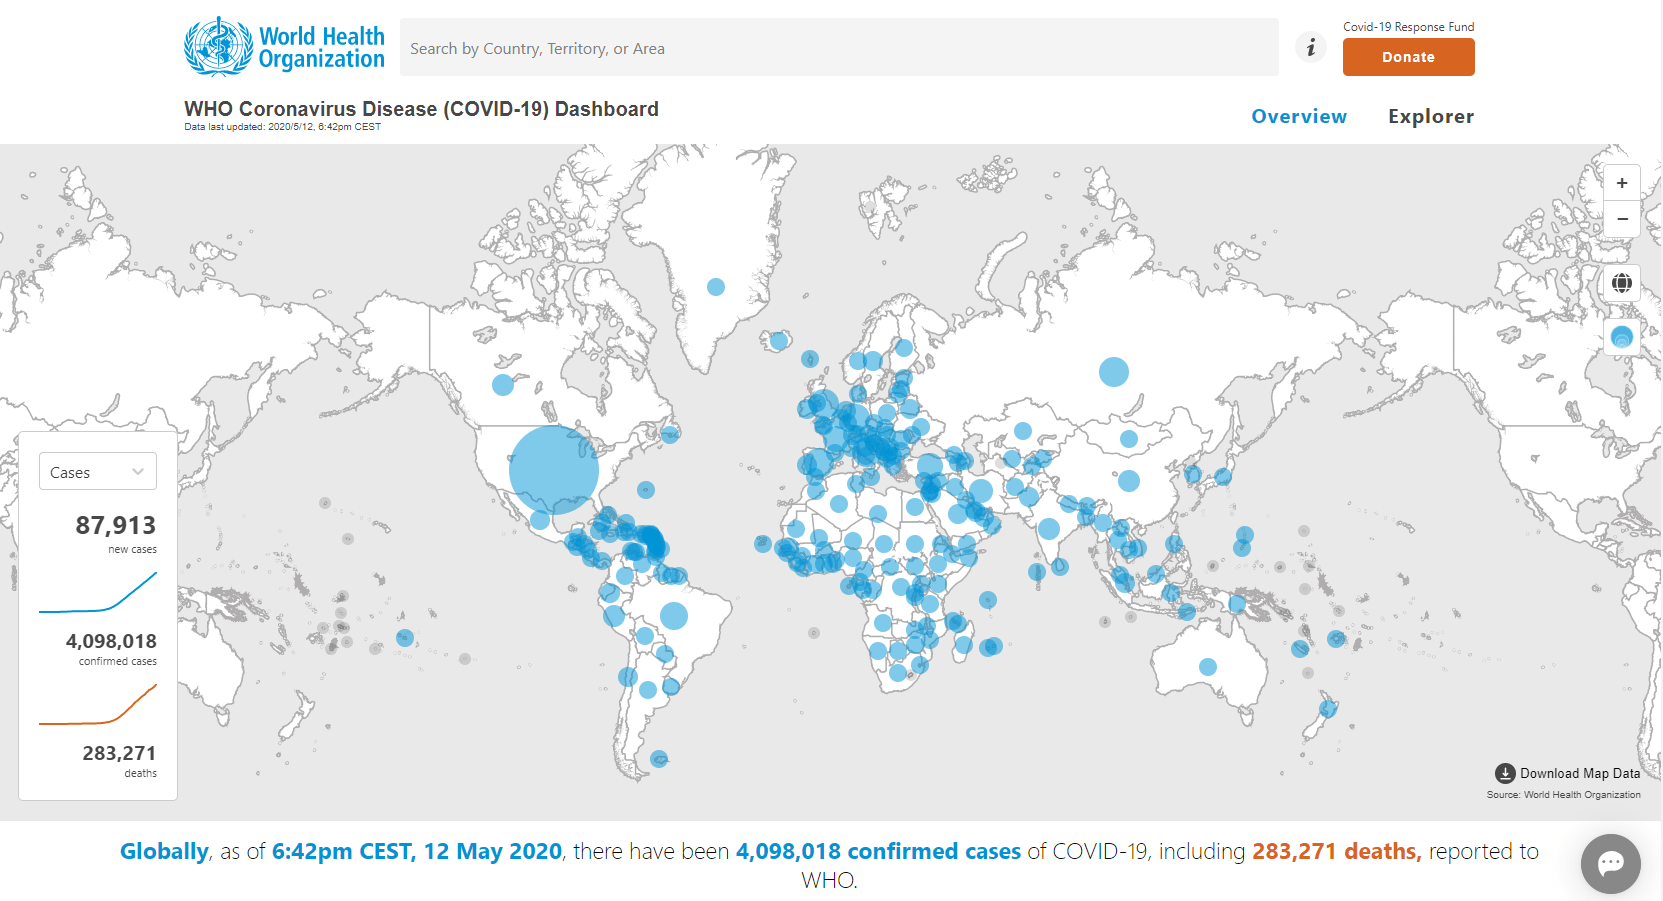Click the new cases blue trend chart
This screenshot has width=1663, height=901.
(x=98, y=592)
